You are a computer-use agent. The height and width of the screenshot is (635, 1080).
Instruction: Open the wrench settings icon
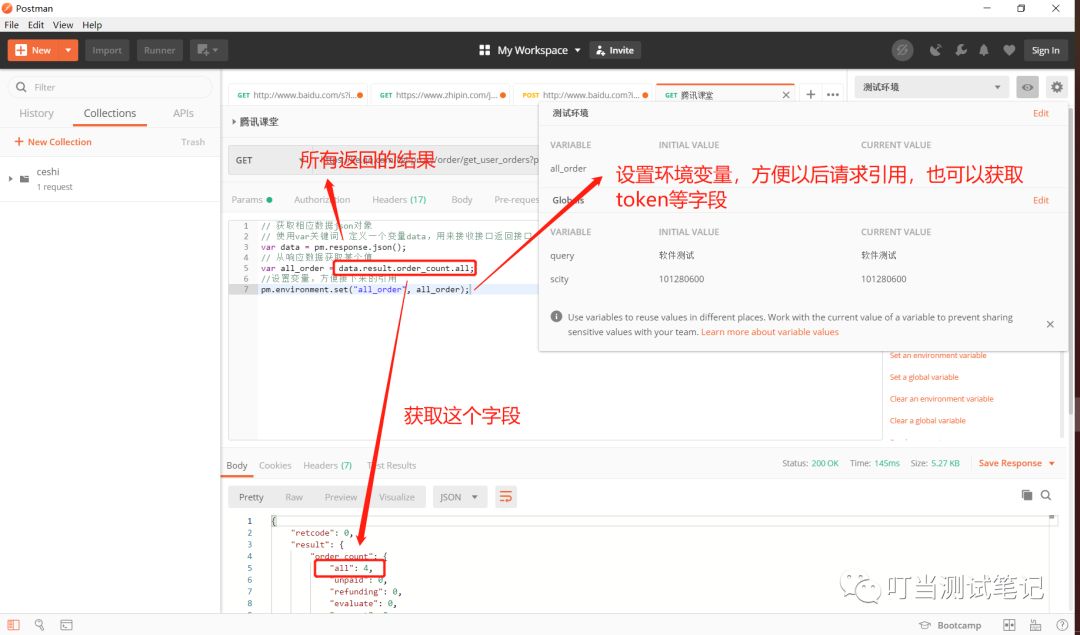[x=960, y=50]
